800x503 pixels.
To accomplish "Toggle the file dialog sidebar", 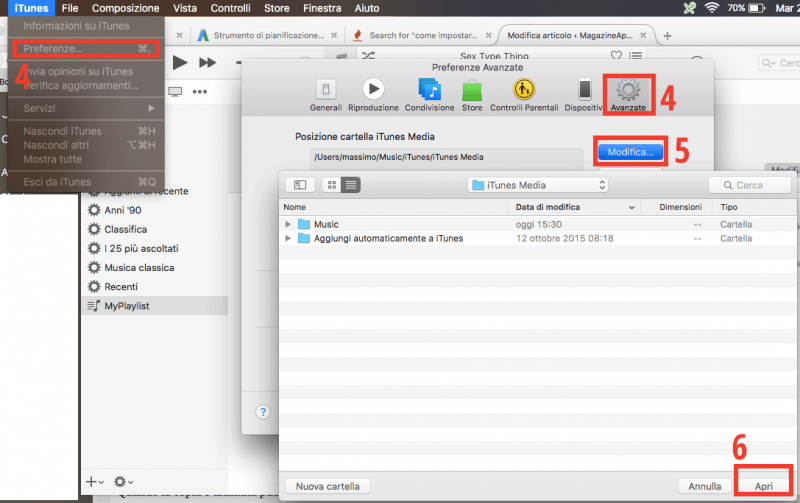I will (299, 185).
